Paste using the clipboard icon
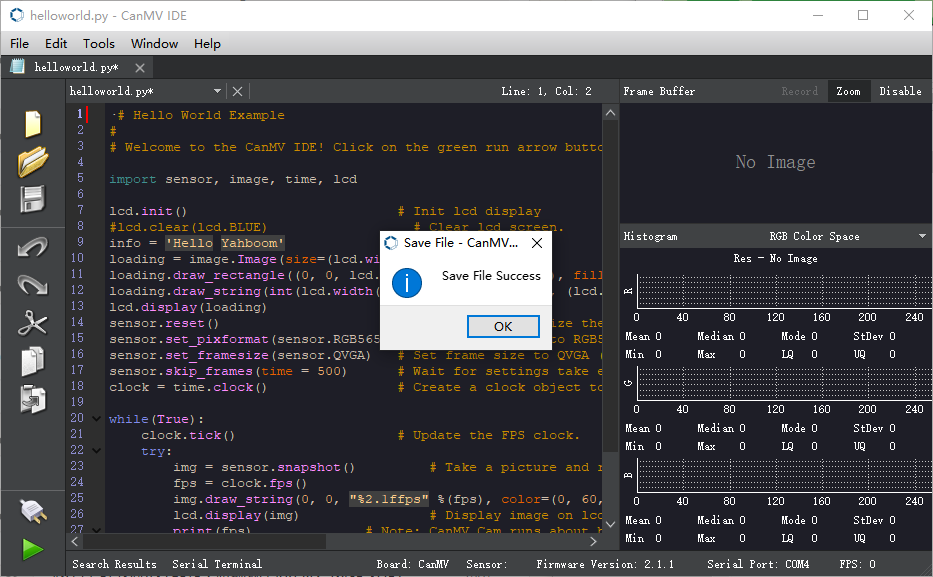The height and width of the screenshot is (577, 933). point(33,399)
